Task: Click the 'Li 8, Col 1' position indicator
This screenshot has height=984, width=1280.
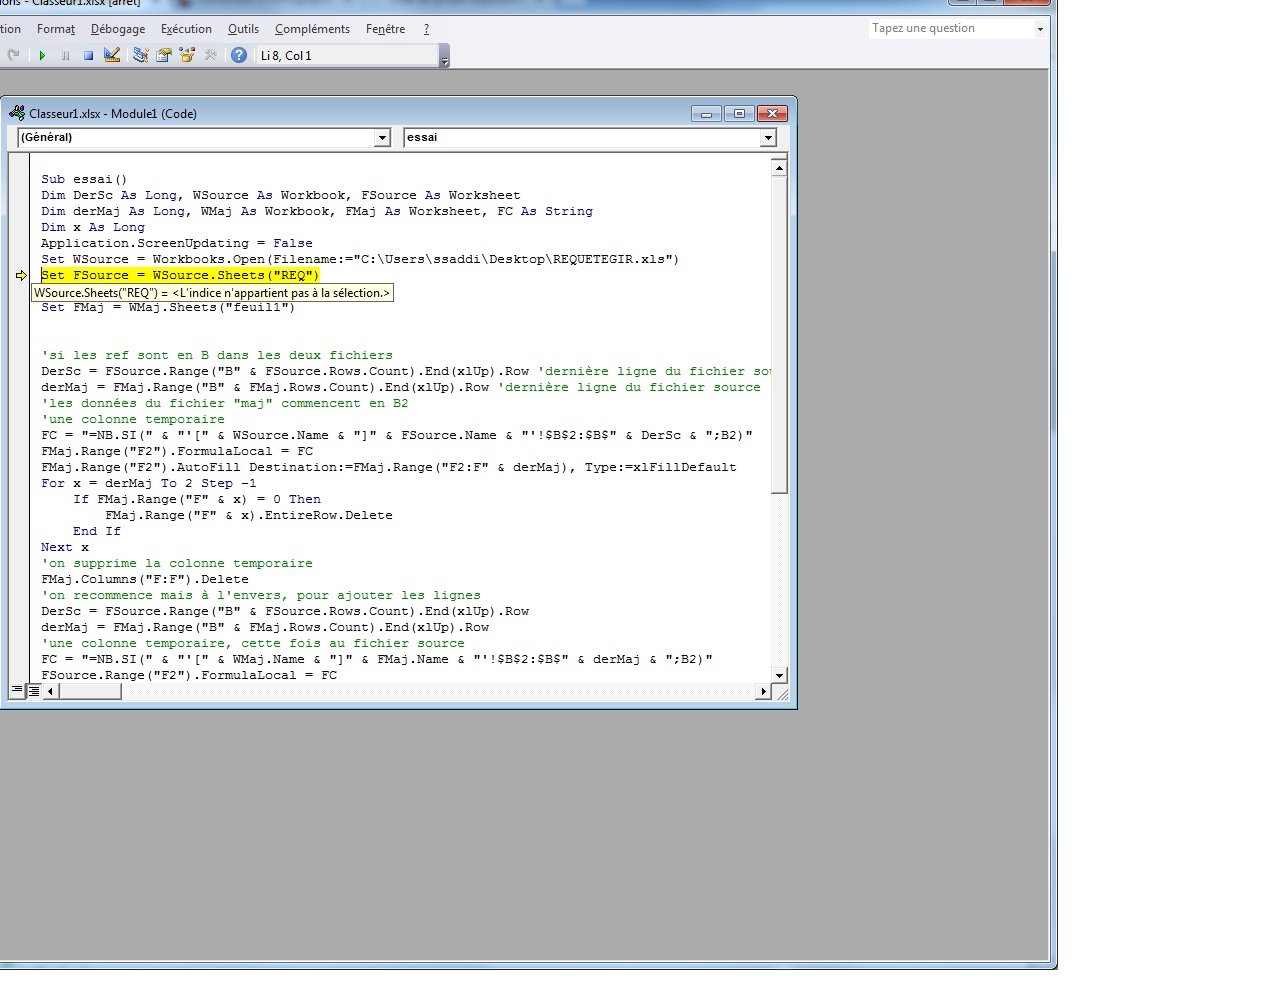Action: (347, 56)
